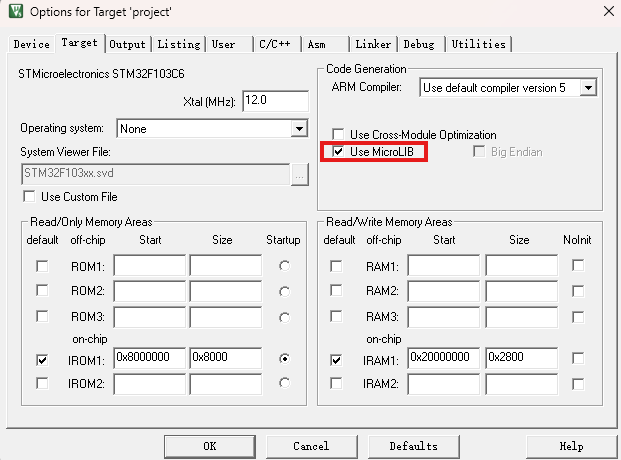
Task: Open Help for target options
Action: point(571,447)
